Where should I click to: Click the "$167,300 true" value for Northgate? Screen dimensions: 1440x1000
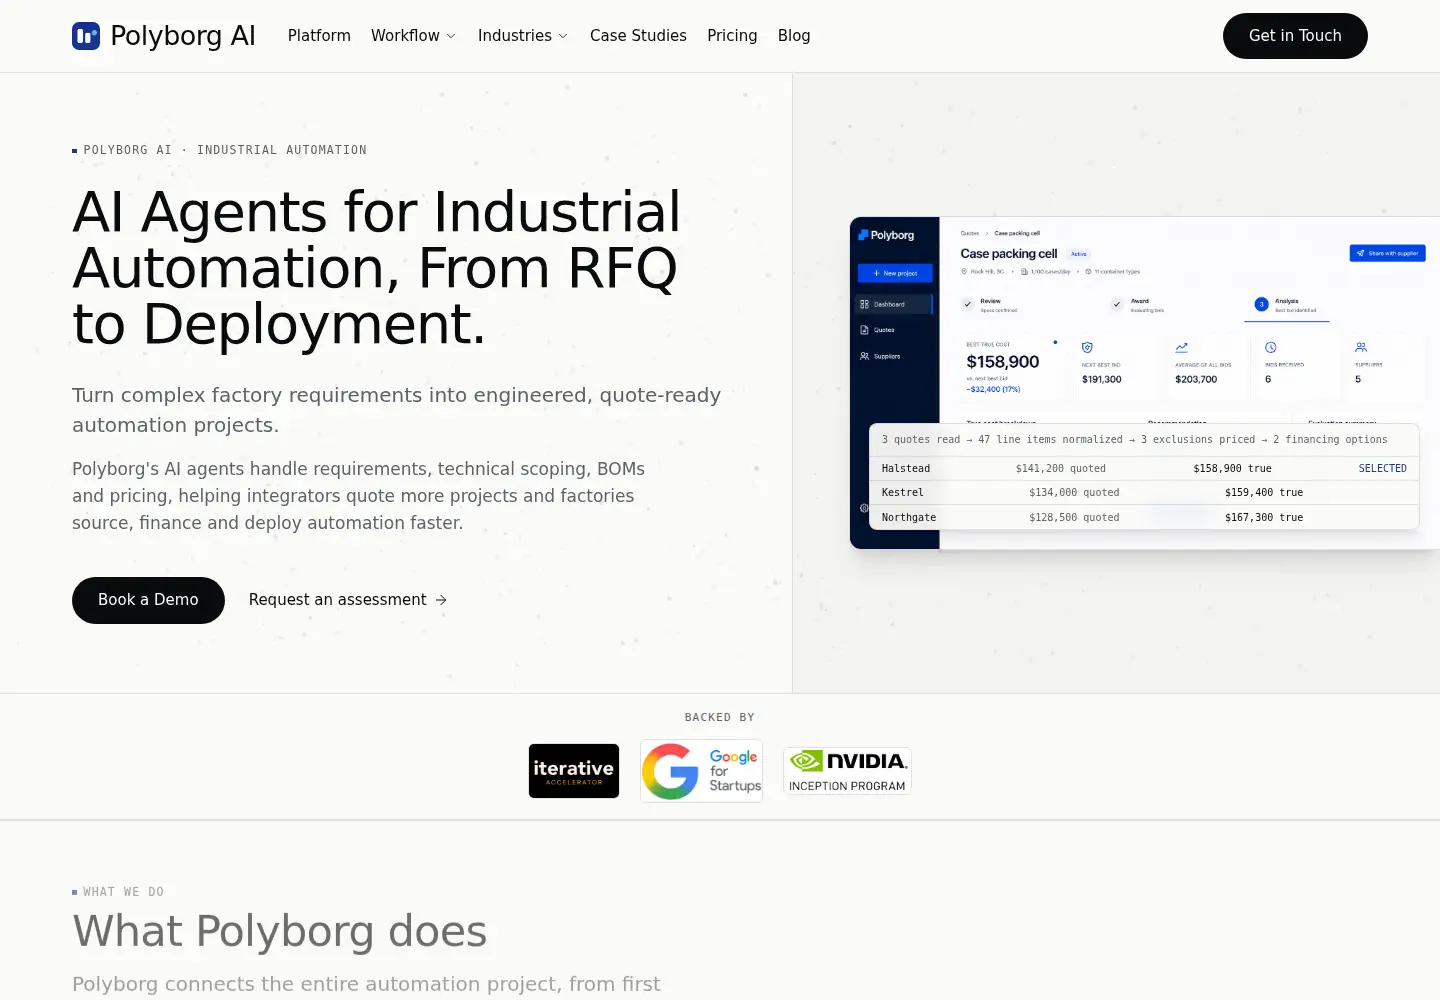coord(1264,517)
